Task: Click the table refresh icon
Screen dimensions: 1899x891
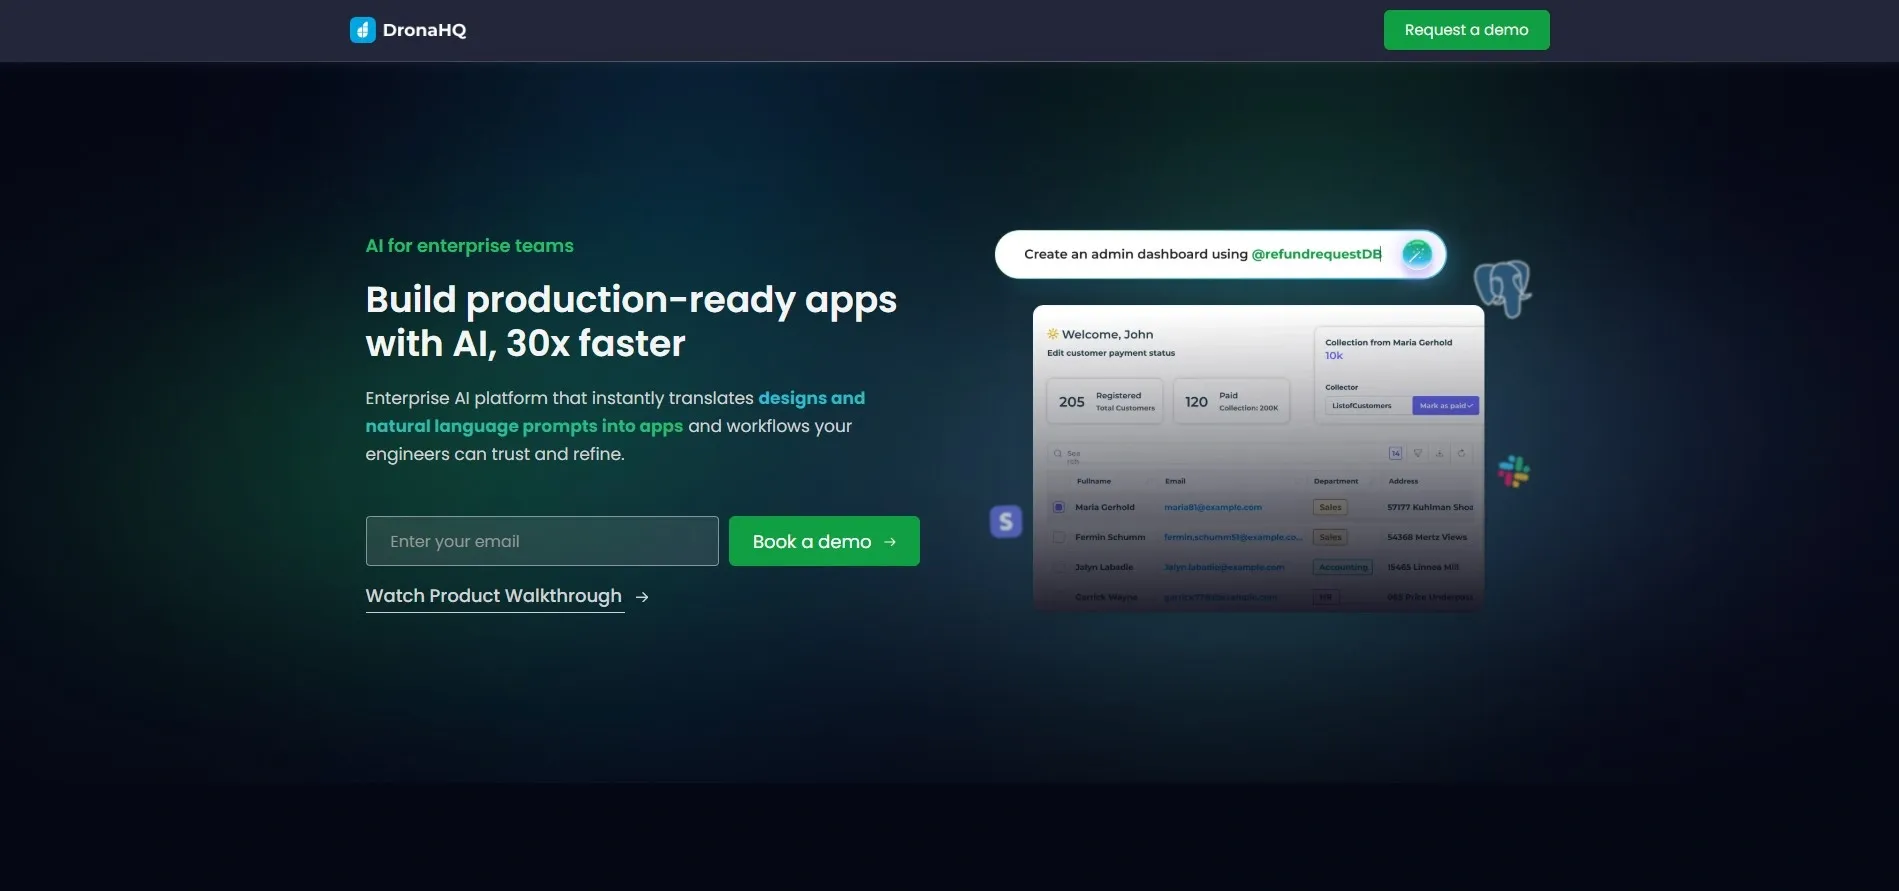Action: (1461, 453)
